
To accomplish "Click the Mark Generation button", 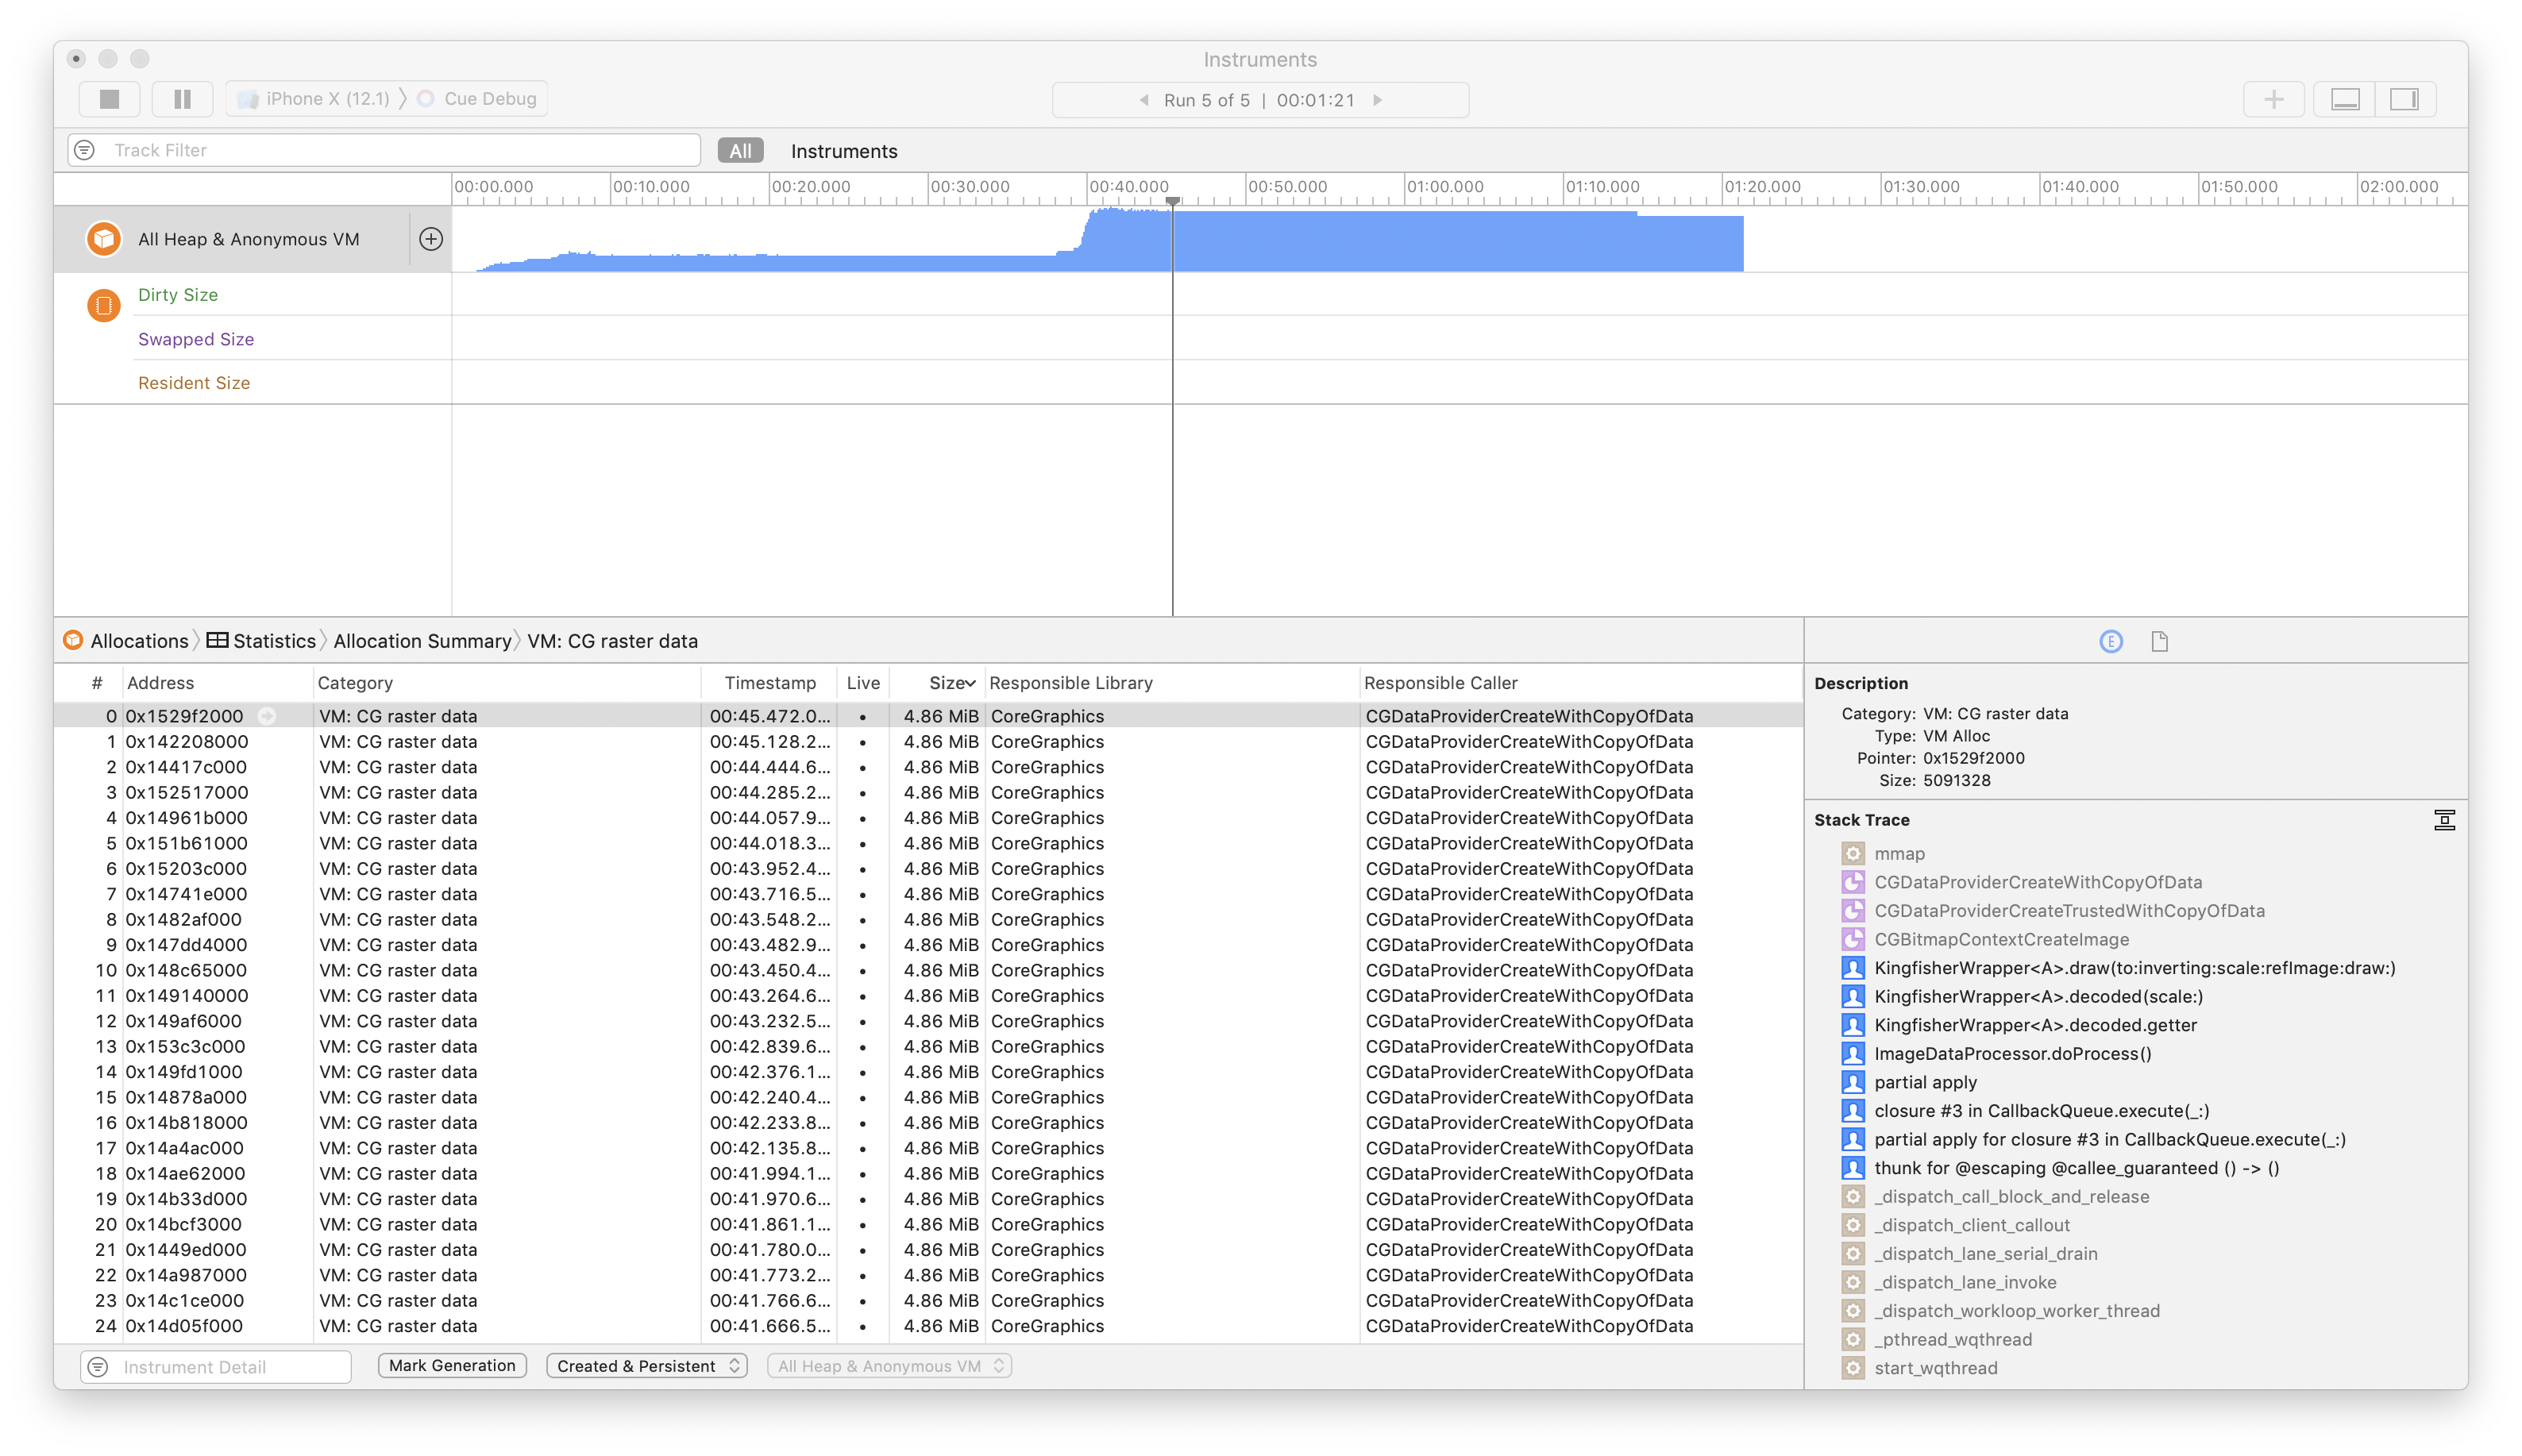I will [452, 1365].
